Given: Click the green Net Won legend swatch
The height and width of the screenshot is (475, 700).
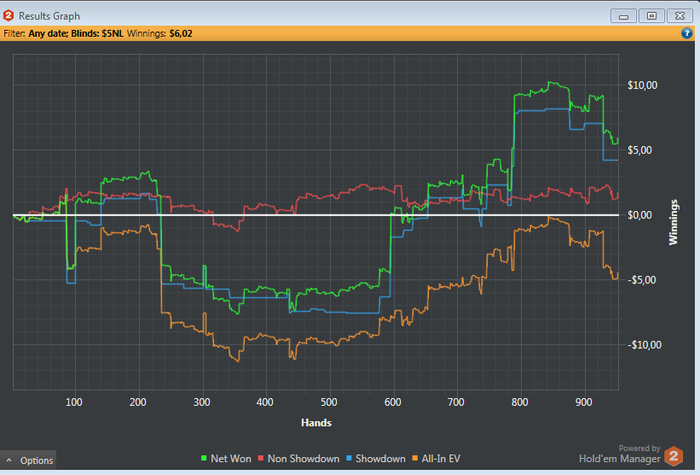Looking at the screenshot, I should pos(204,458).
